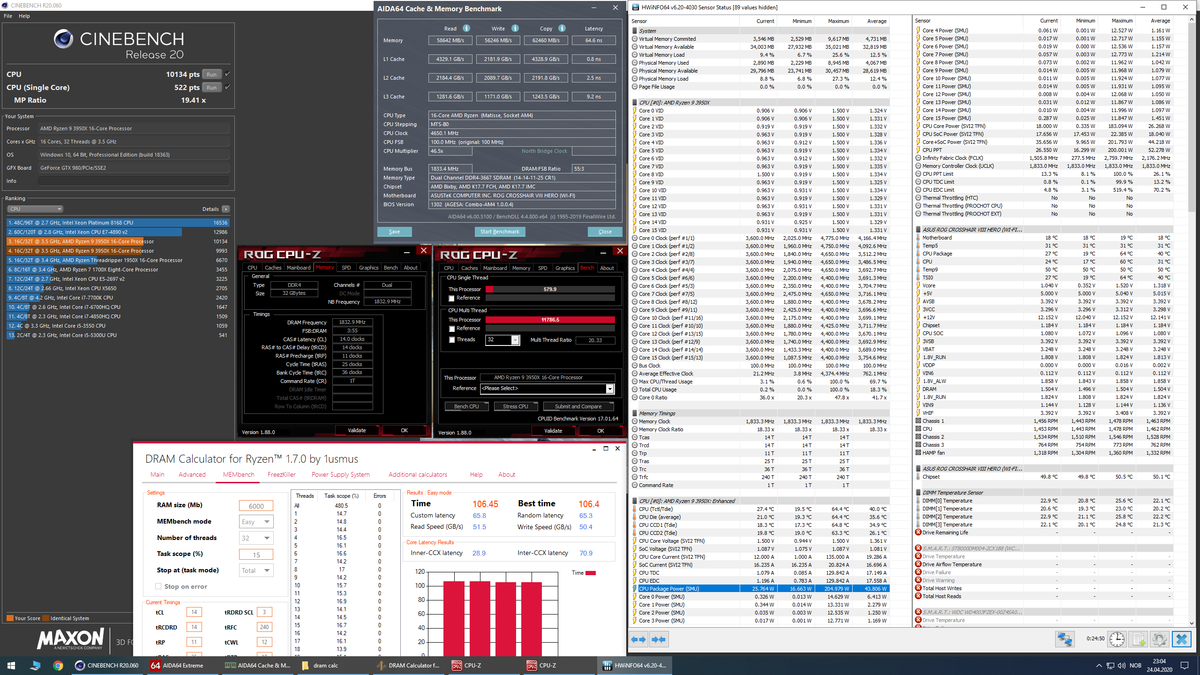Click Submit and Compare in CPU-Z

pyautogui.click(x=578, y=406)
